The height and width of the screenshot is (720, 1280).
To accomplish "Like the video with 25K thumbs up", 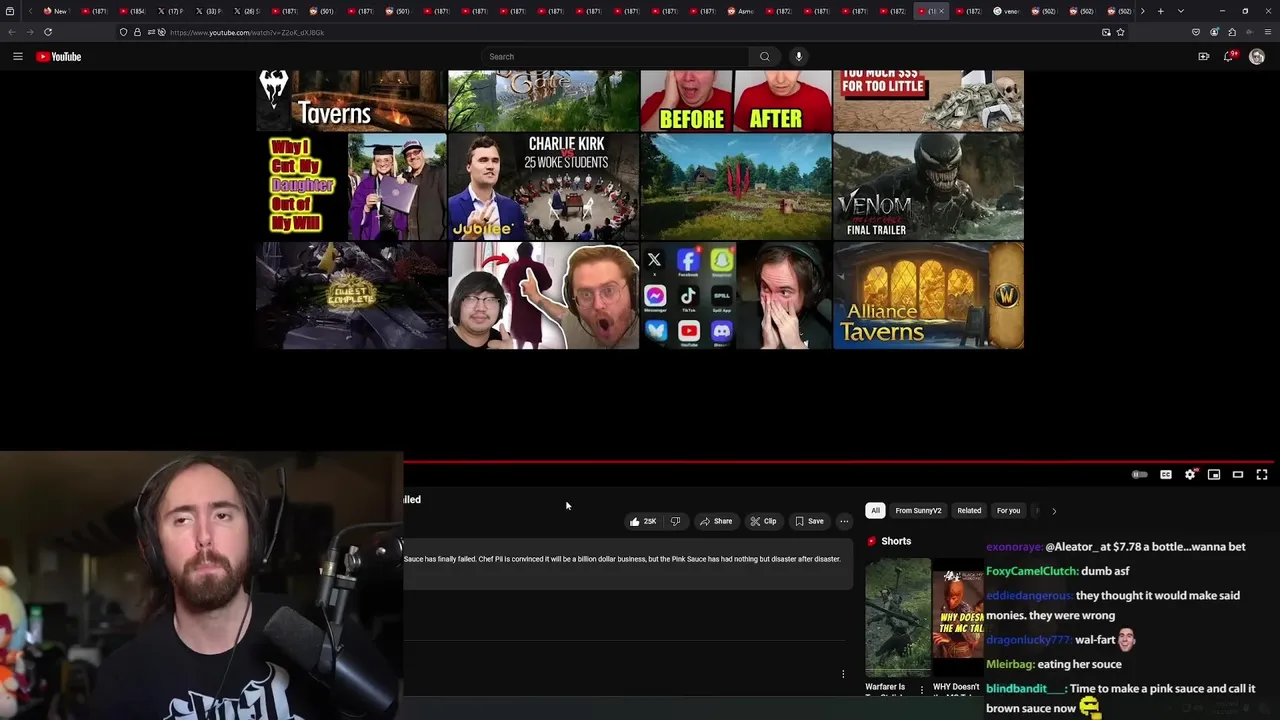I will click(642, 521).
